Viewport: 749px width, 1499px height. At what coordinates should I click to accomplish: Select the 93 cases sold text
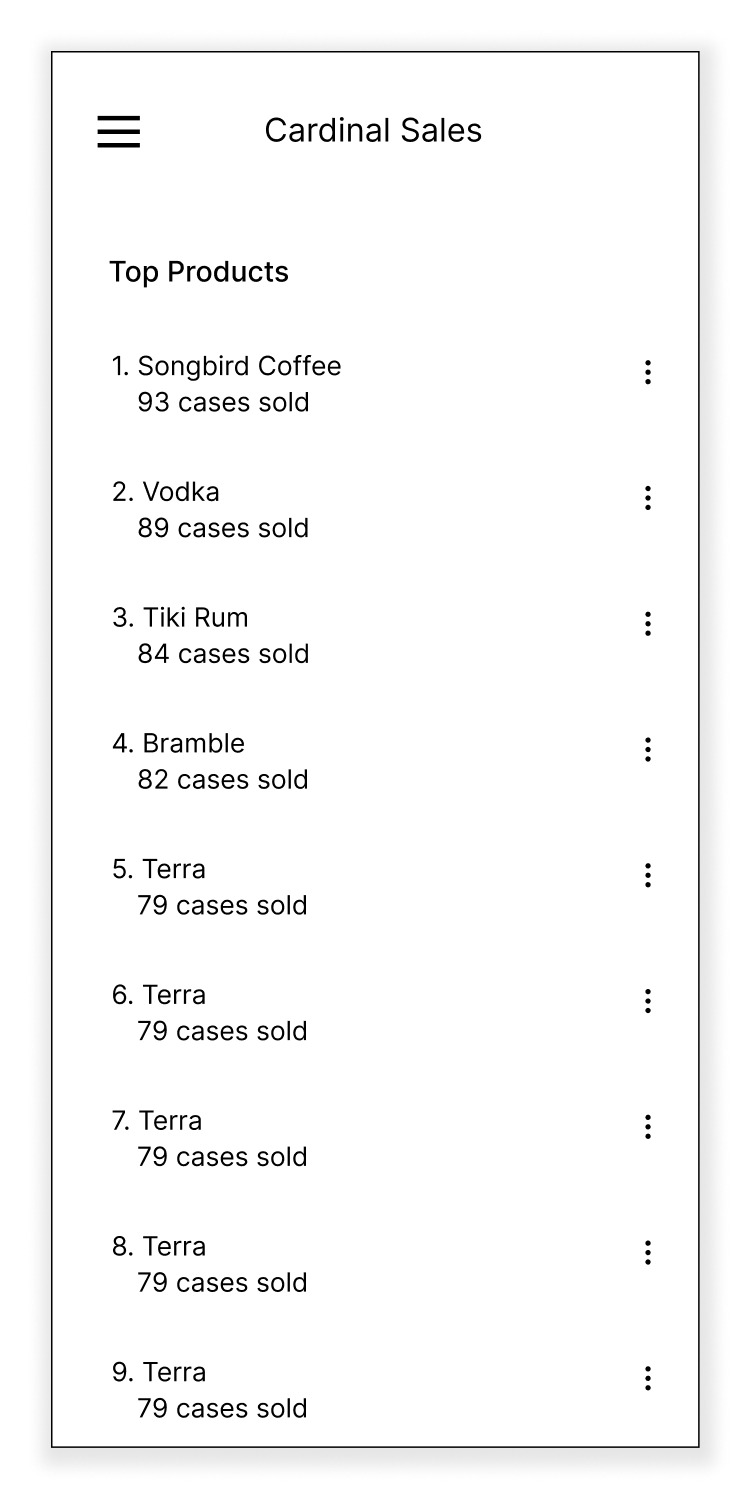(223, 403)
